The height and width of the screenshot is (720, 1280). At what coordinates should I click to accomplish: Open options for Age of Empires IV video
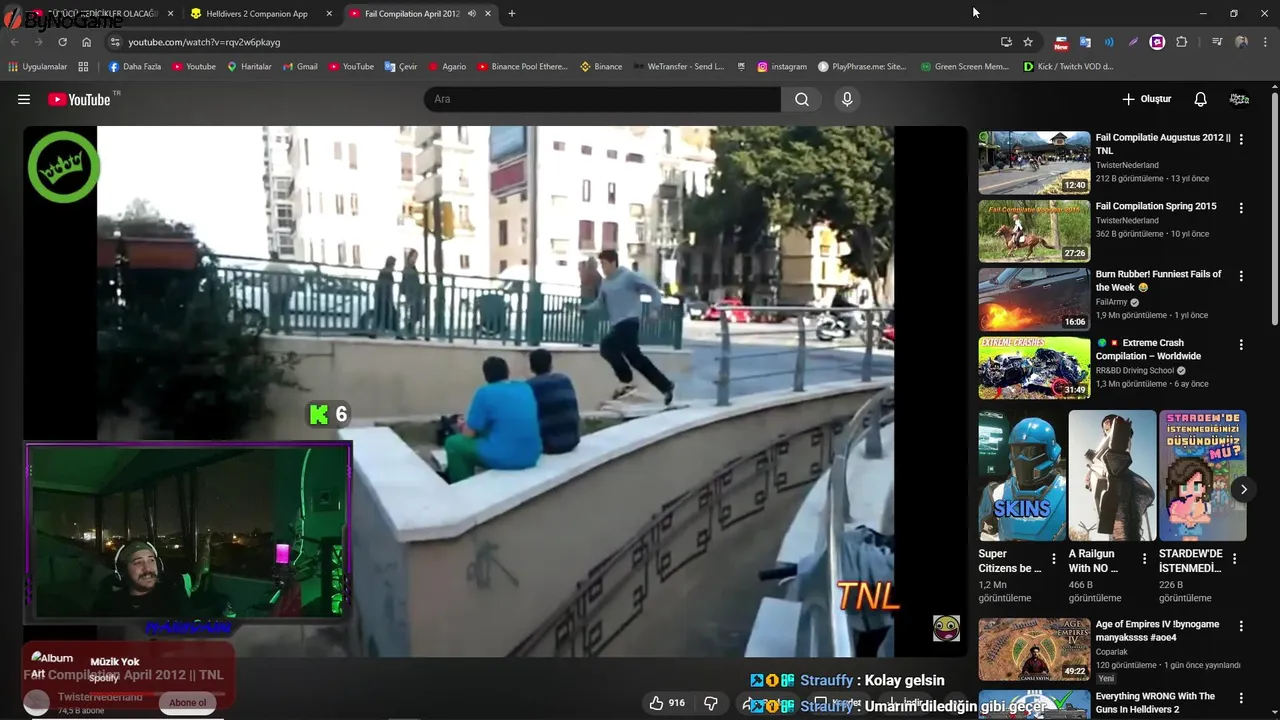coord(1241,626)
